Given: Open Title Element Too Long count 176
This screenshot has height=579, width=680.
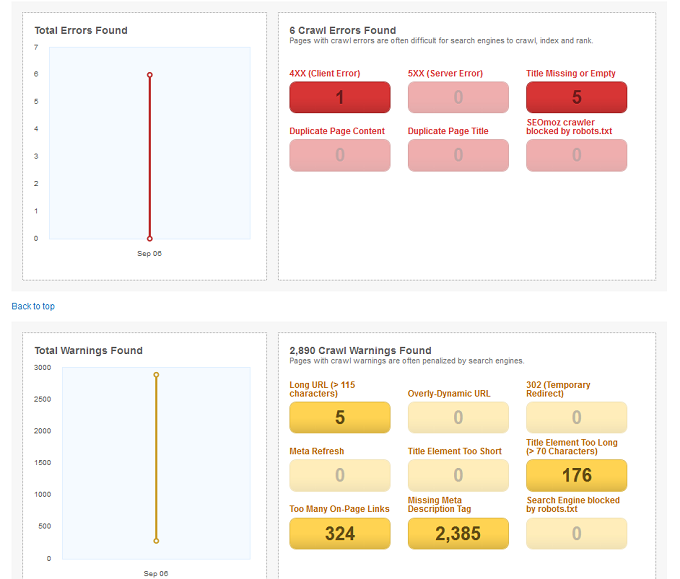Looking at the screenshot, I should 576,475.
